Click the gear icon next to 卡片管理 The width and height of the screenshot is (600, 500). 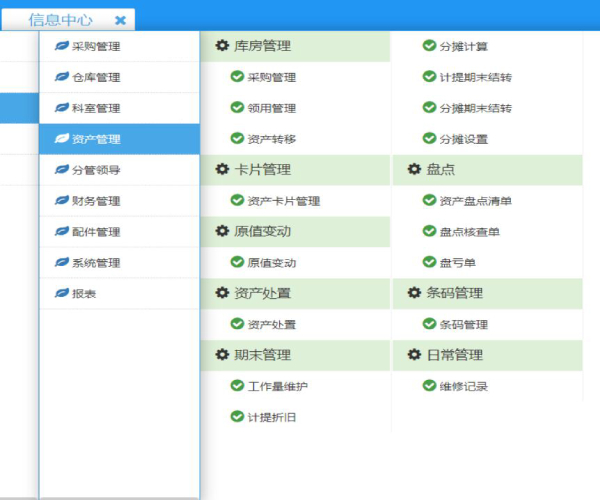point(222,170)
